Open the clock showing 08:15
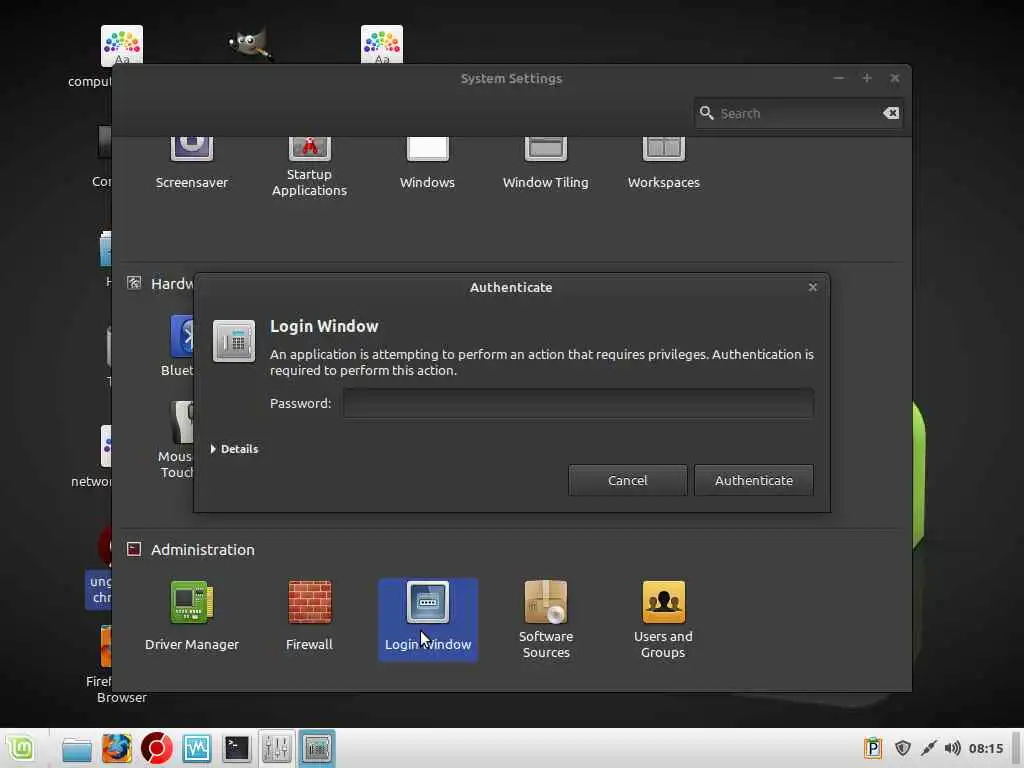The width and height of the screenshot is (1024, 768). [985, 748]
